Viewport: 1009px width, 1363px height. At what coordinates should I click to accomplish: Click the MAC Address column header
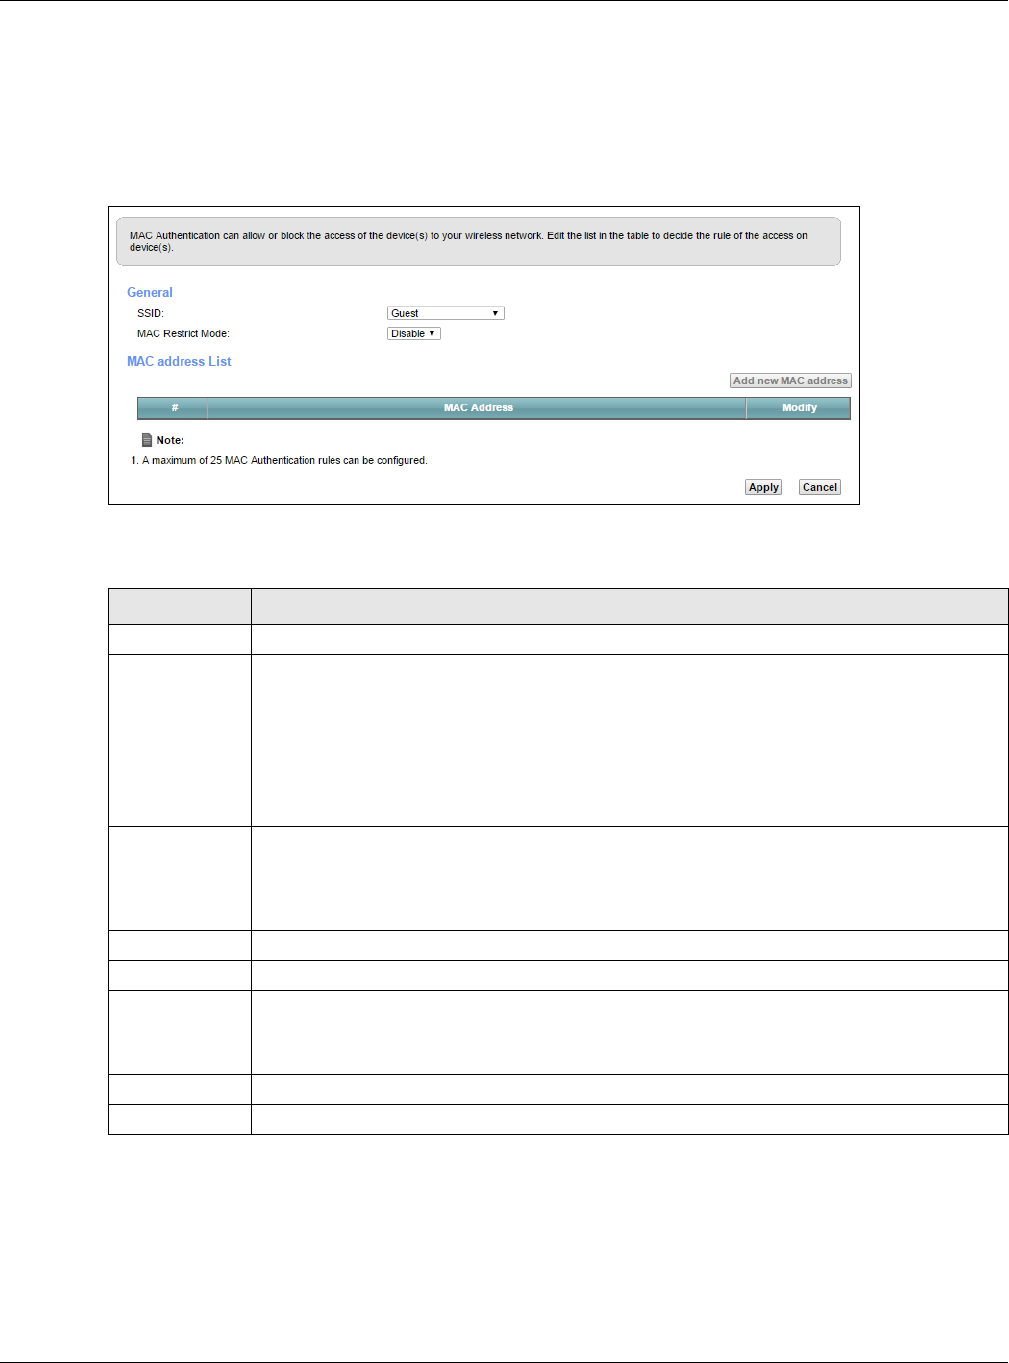[x=478, y=408]
